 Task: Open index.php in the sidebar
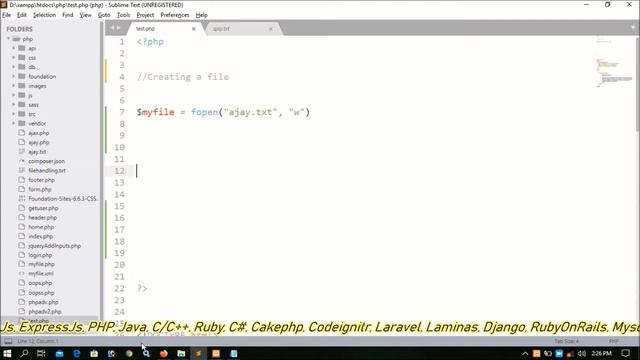pyautogui.click(x=41, y=236)
